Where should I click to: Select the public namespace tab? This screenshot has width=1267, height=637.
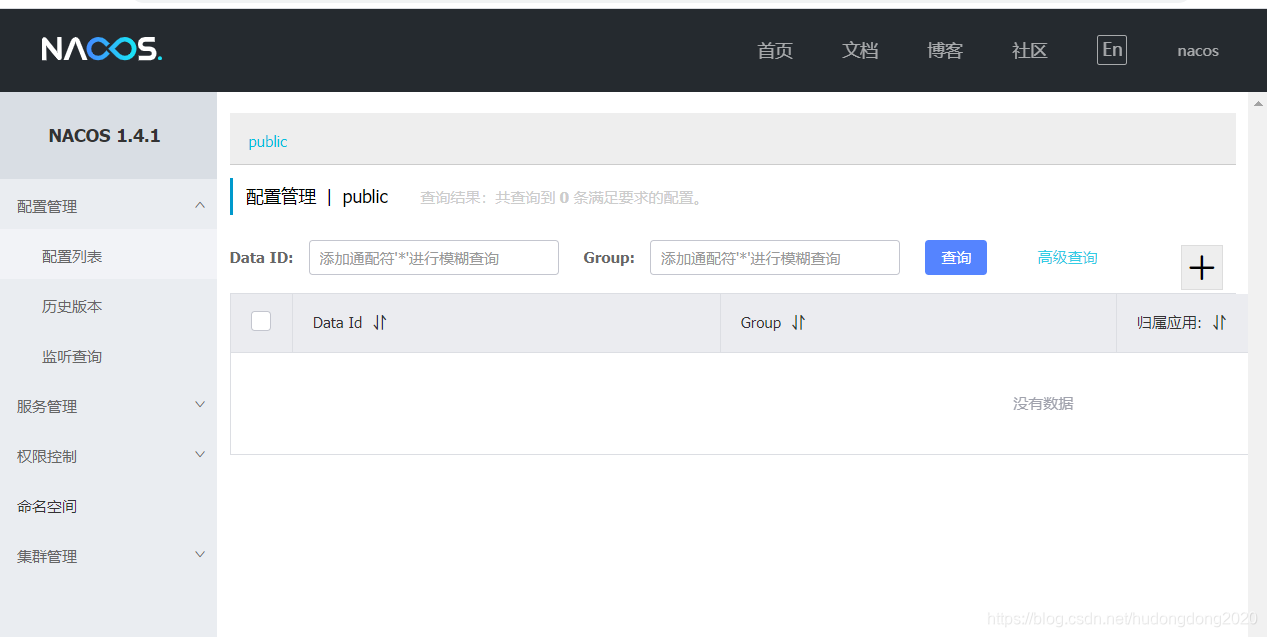tap(268, 142)
